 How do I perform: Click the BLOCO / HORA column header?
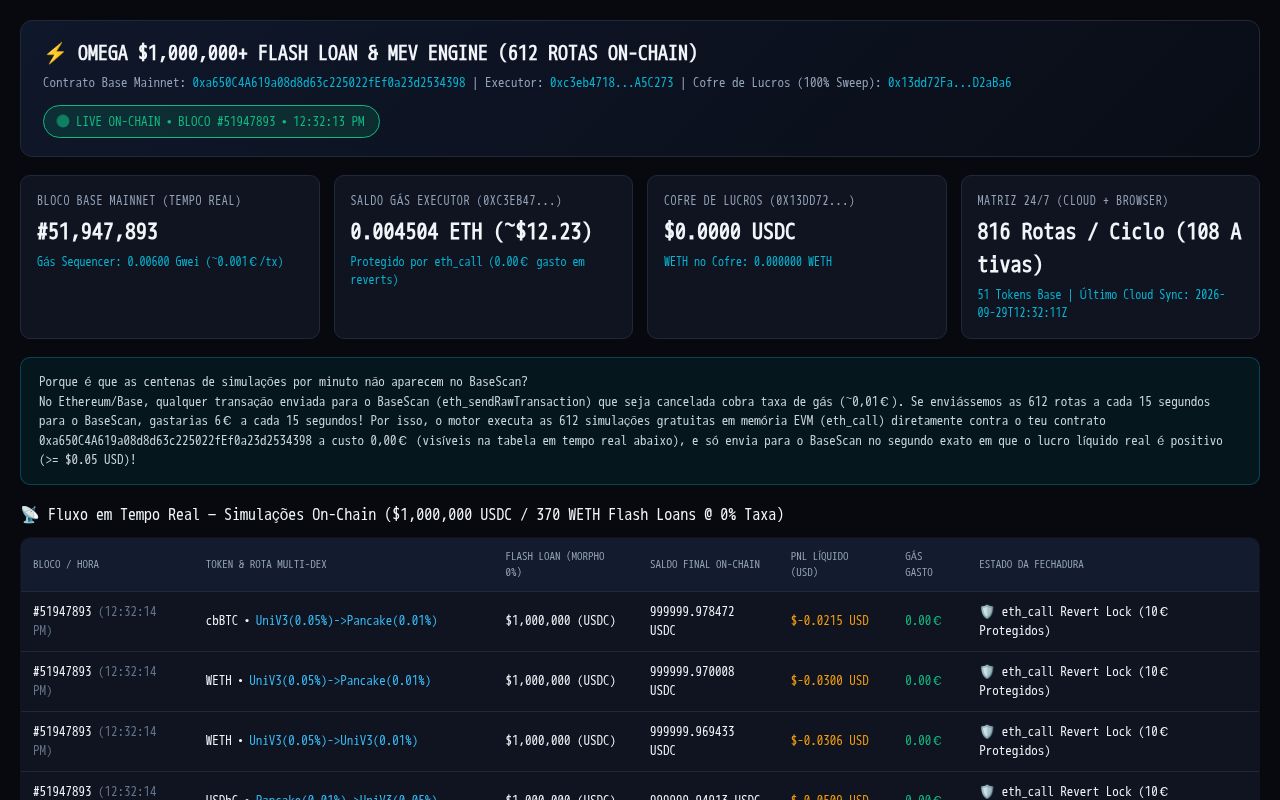pos(66,564)
